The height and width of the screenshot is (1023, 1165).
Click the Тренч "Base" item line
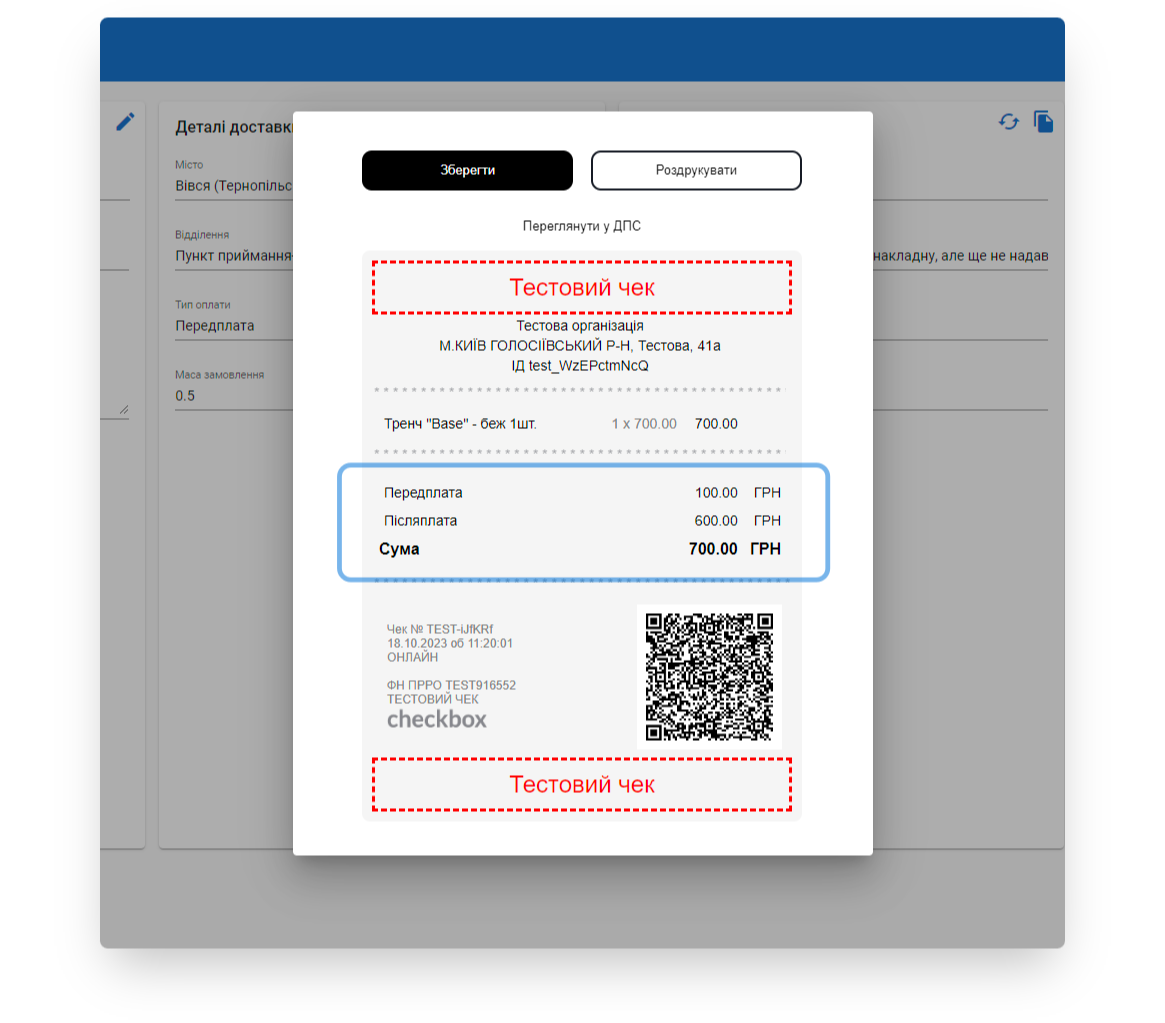560,424
